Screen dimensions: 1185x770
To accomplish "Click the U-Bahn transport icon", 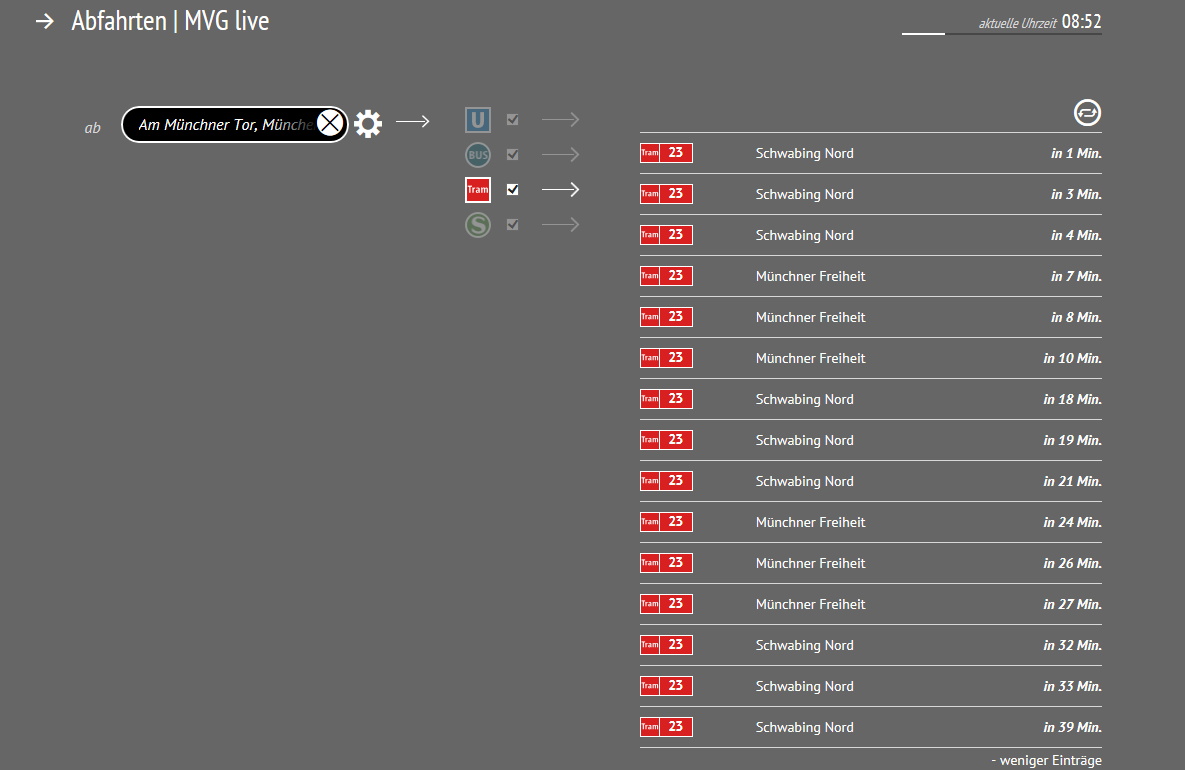I will [478, 120].
